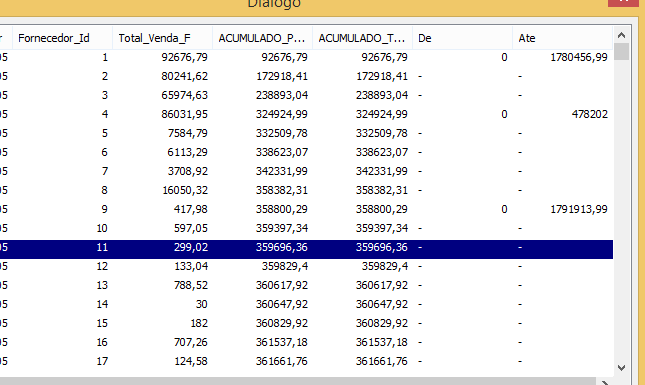This screenshot has width=645, height=385.
Task: Select Total_Venda_F cell 7584,79
Action: (x=188, y=133)
